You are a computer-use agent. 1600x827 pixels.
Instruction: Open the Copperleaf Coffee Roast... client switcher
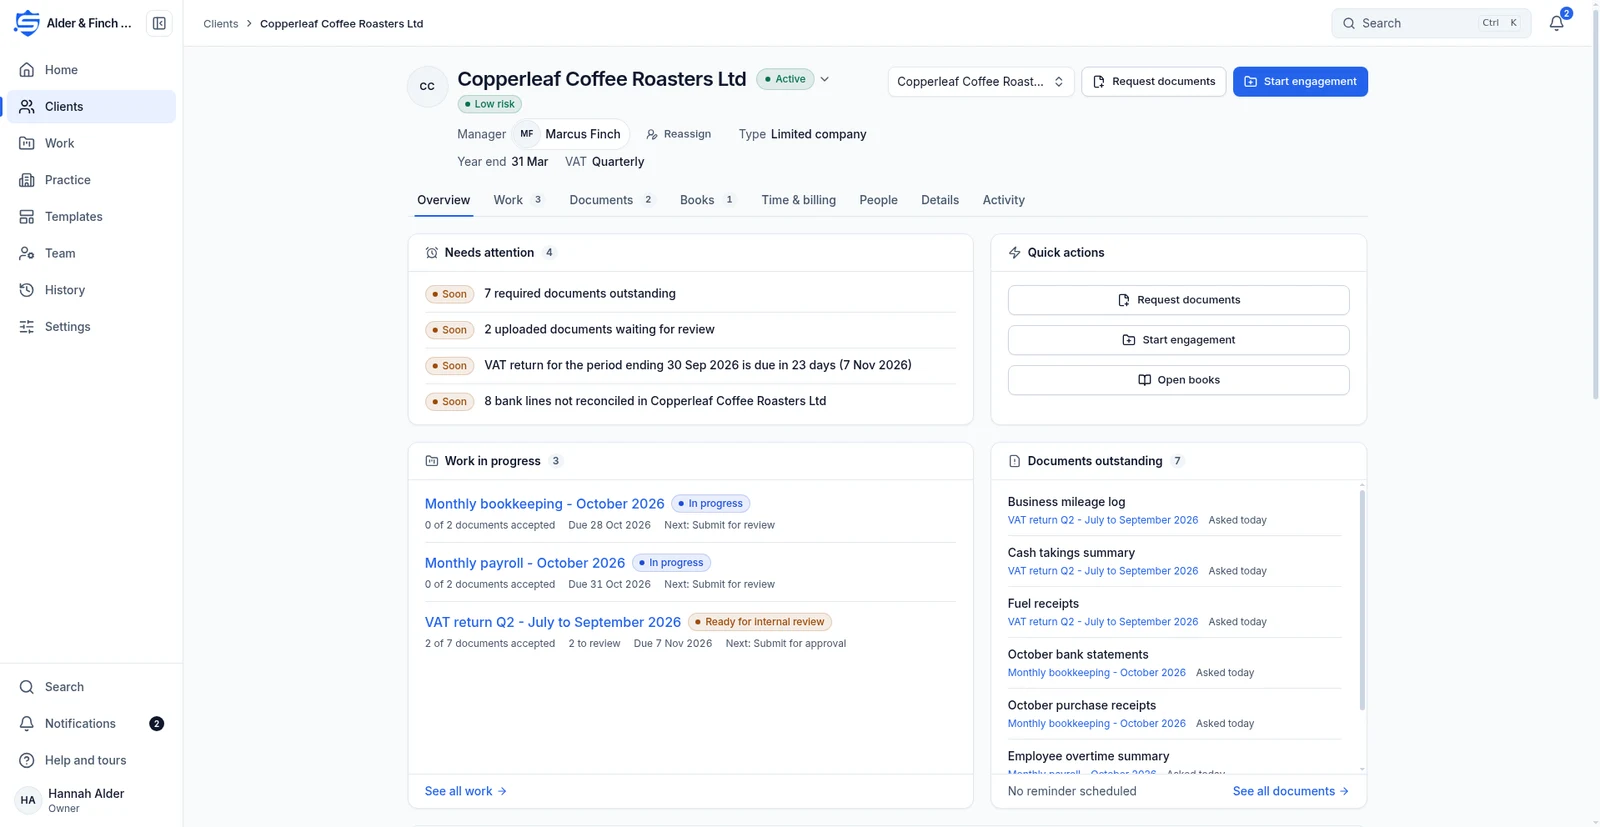981,82
